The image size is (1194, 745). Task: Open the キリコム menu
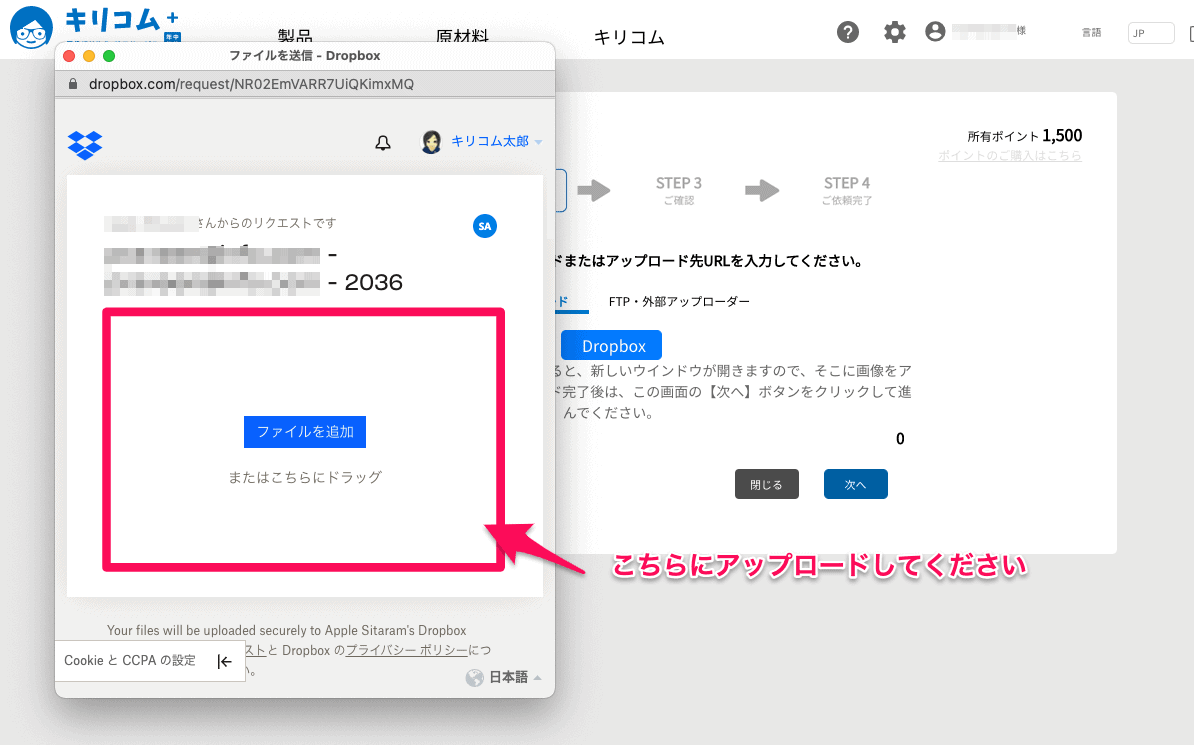[629, 37]
